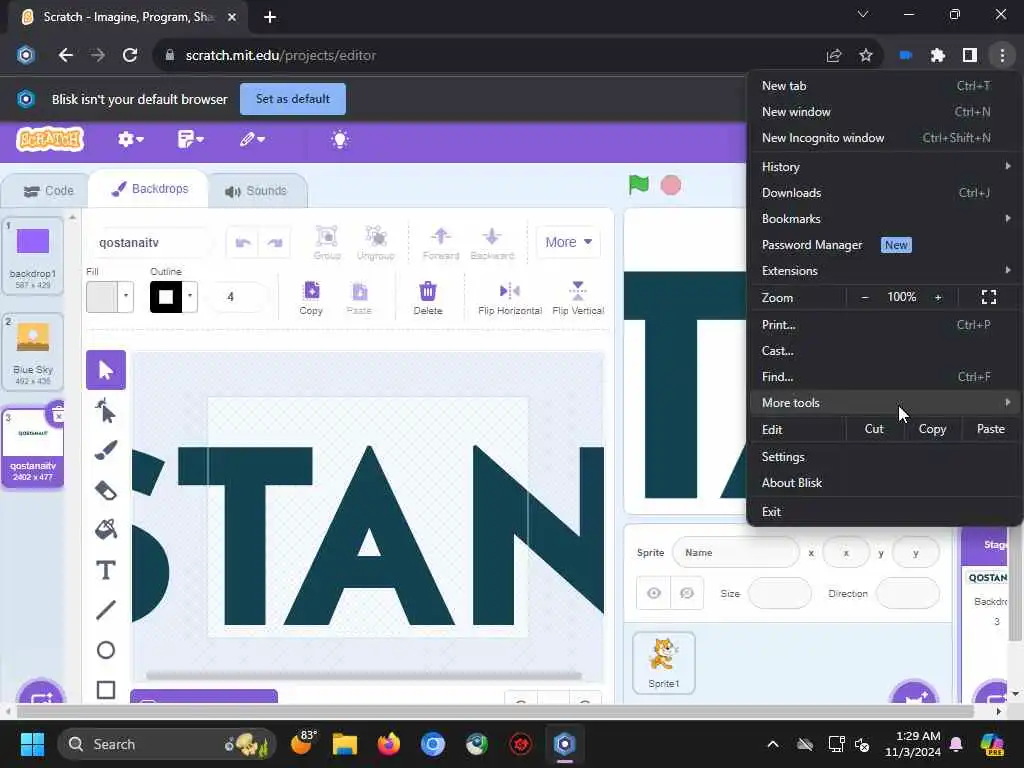
Task: Click the Print menu entry
Action: click(x=884, y=325)
